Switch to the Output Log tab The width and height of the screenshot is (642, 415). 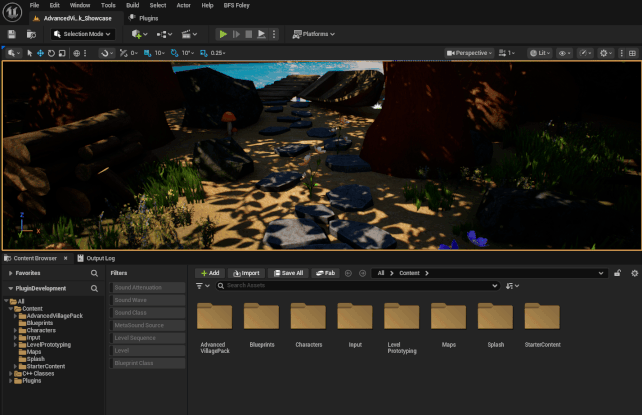pyautogui.click(x=96, y=258)
